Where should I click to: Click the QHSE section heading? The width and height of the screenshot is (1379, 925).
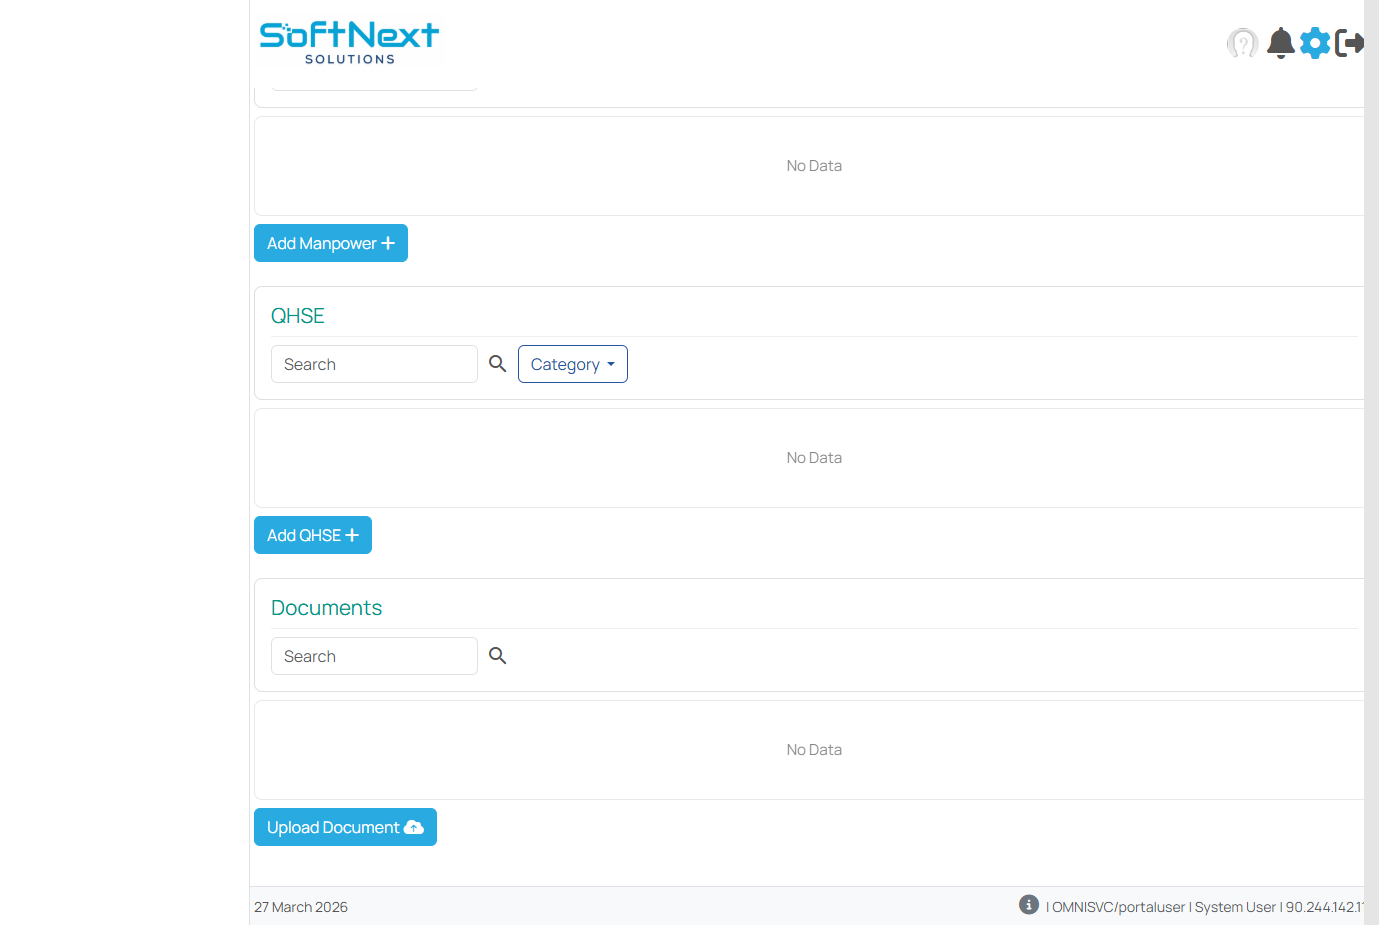(x=298, y=316)
